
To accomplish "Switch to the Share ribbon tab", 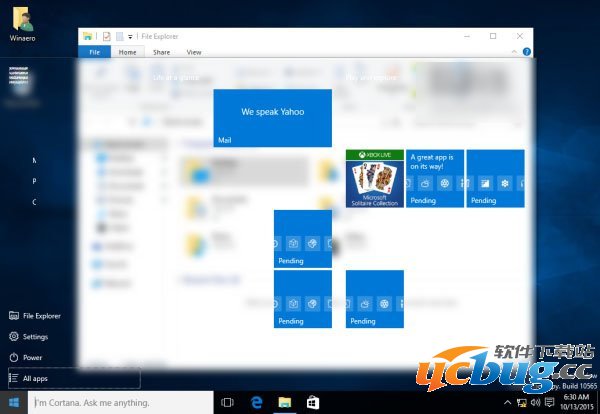I will point(161,52).
